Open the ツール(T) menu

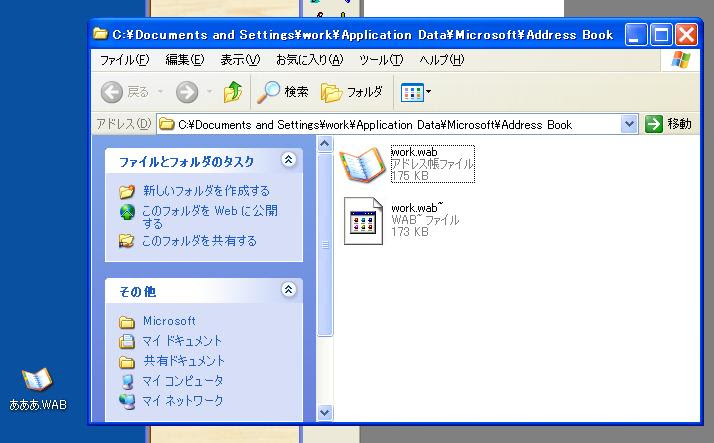tap(381, 60)
